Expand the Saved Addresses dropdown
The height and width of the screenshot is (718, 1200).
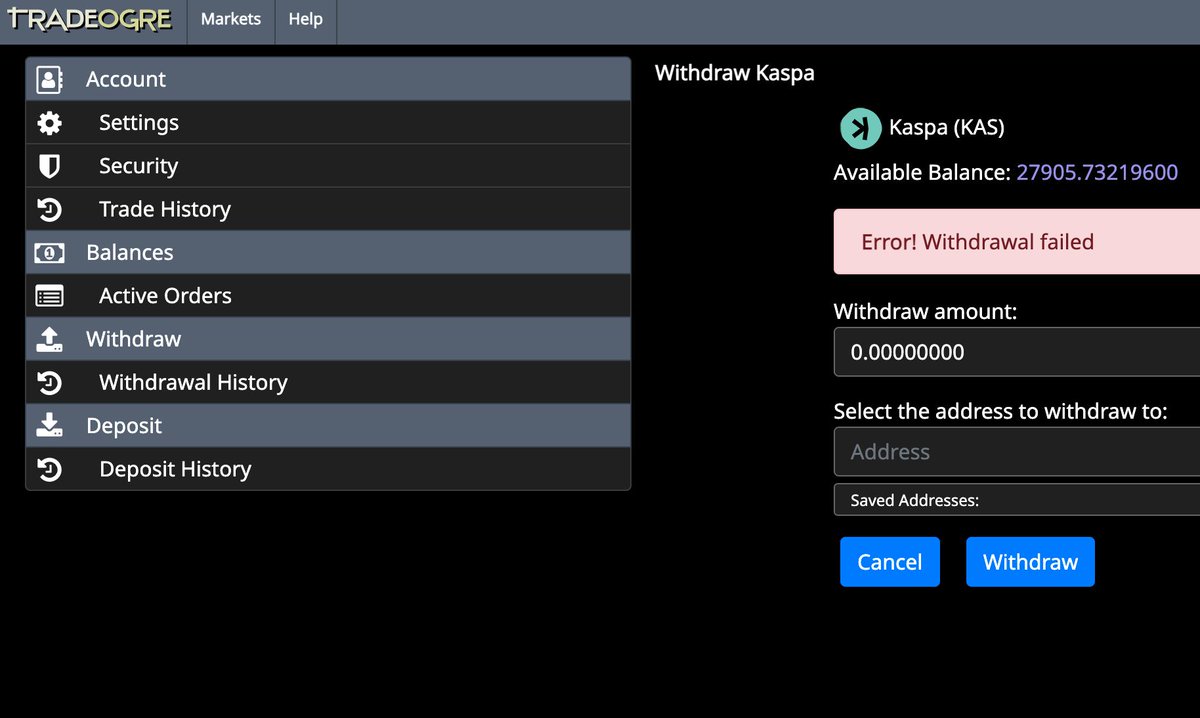[x=1017, y=500]
